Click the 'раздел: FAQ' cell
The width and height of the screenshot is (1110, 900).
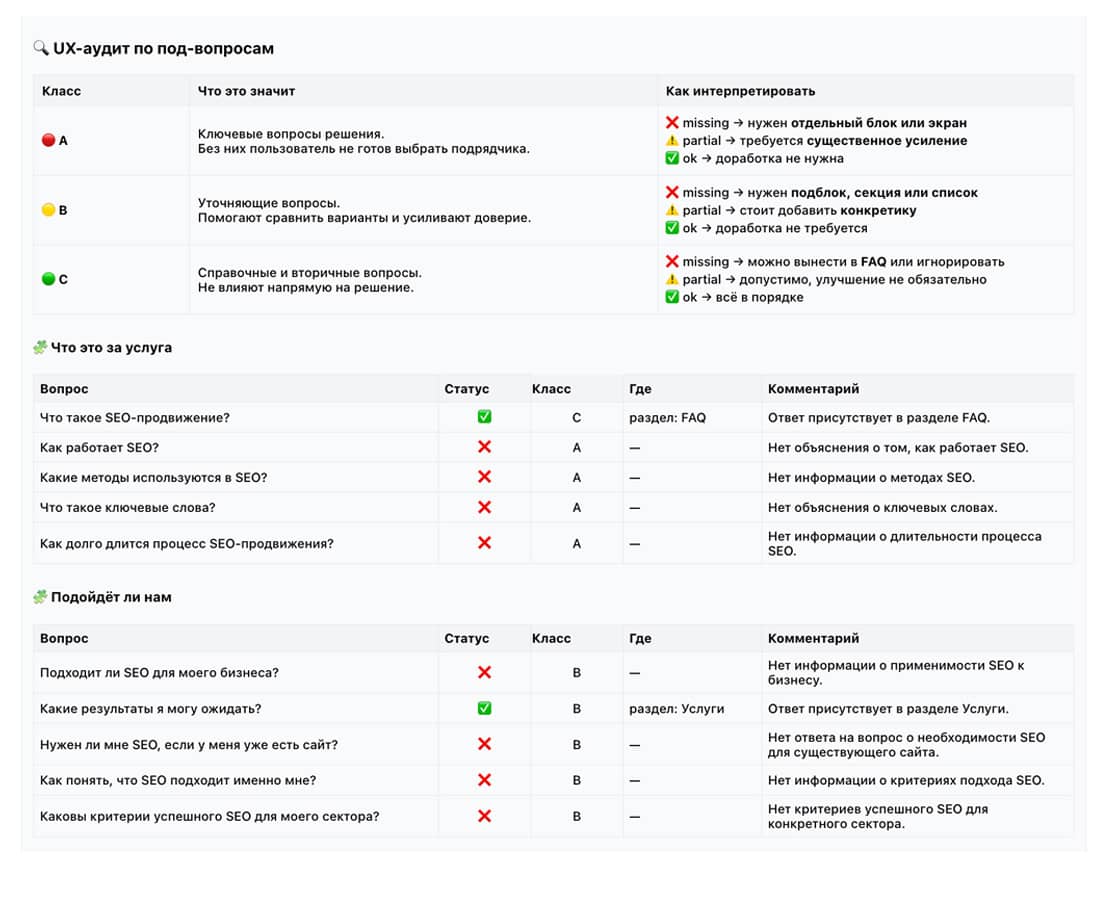[x=667, y=418]
